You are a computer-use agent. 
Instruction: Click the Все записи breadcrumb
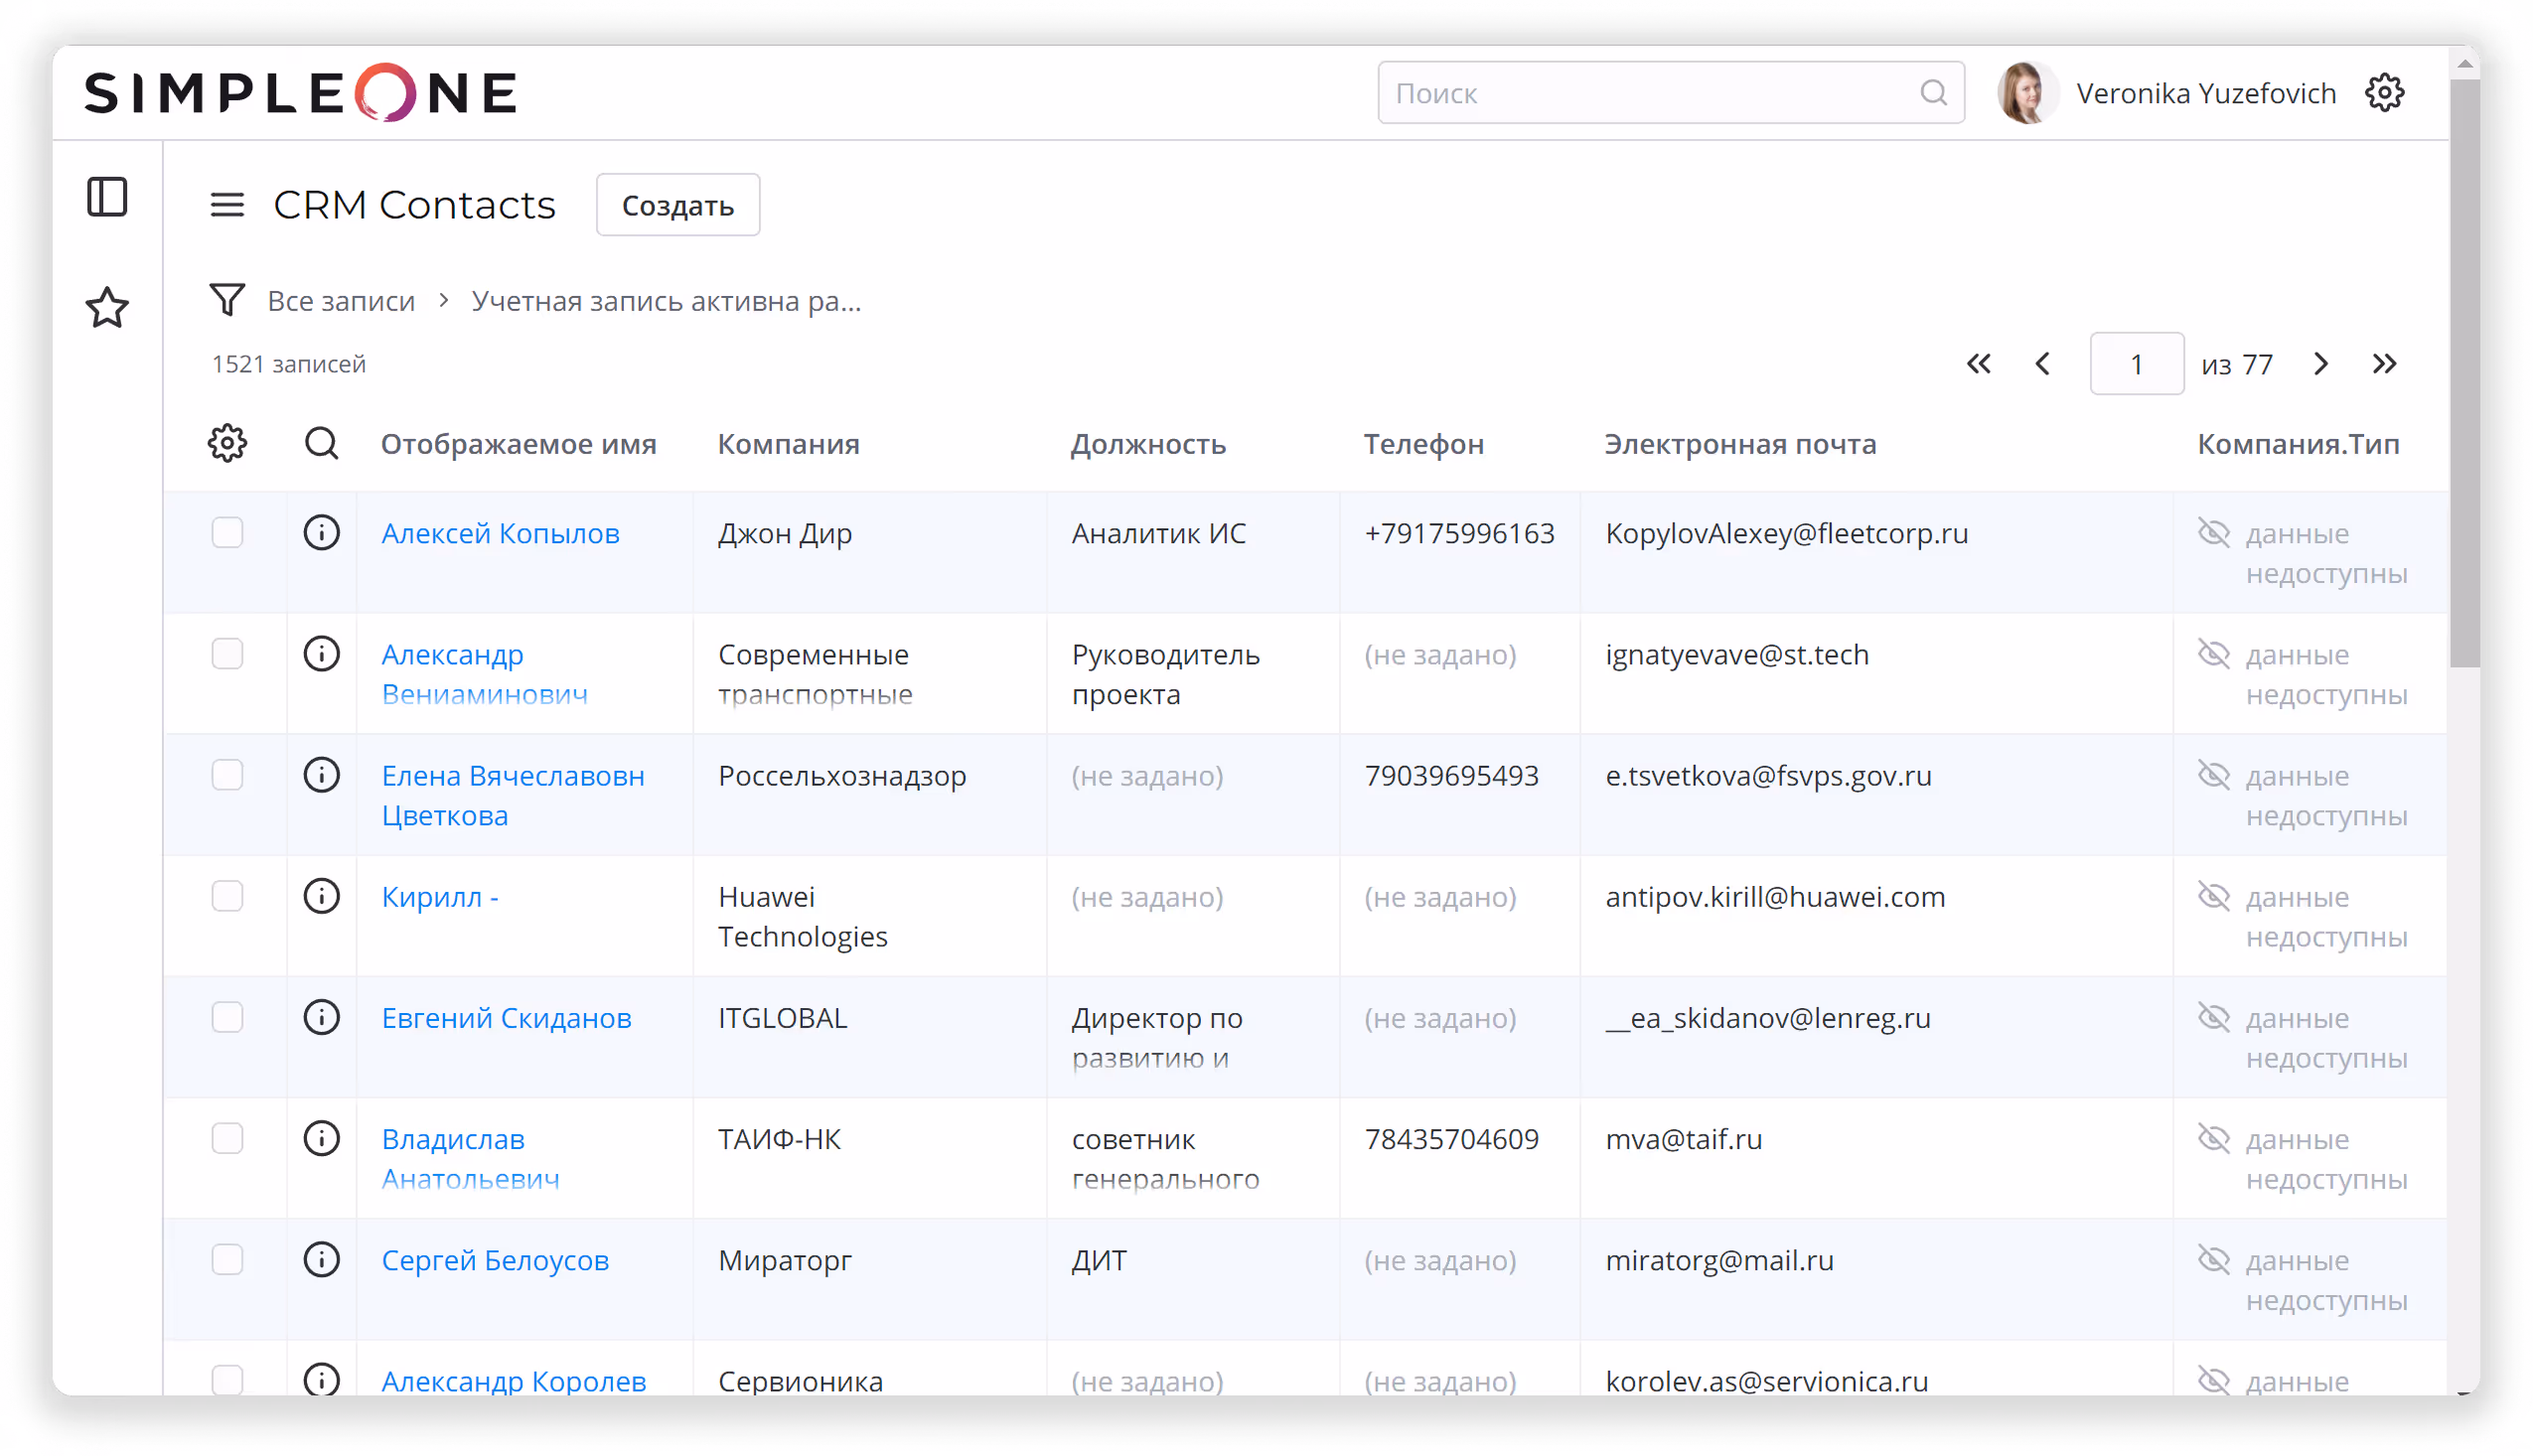(341, 301)
